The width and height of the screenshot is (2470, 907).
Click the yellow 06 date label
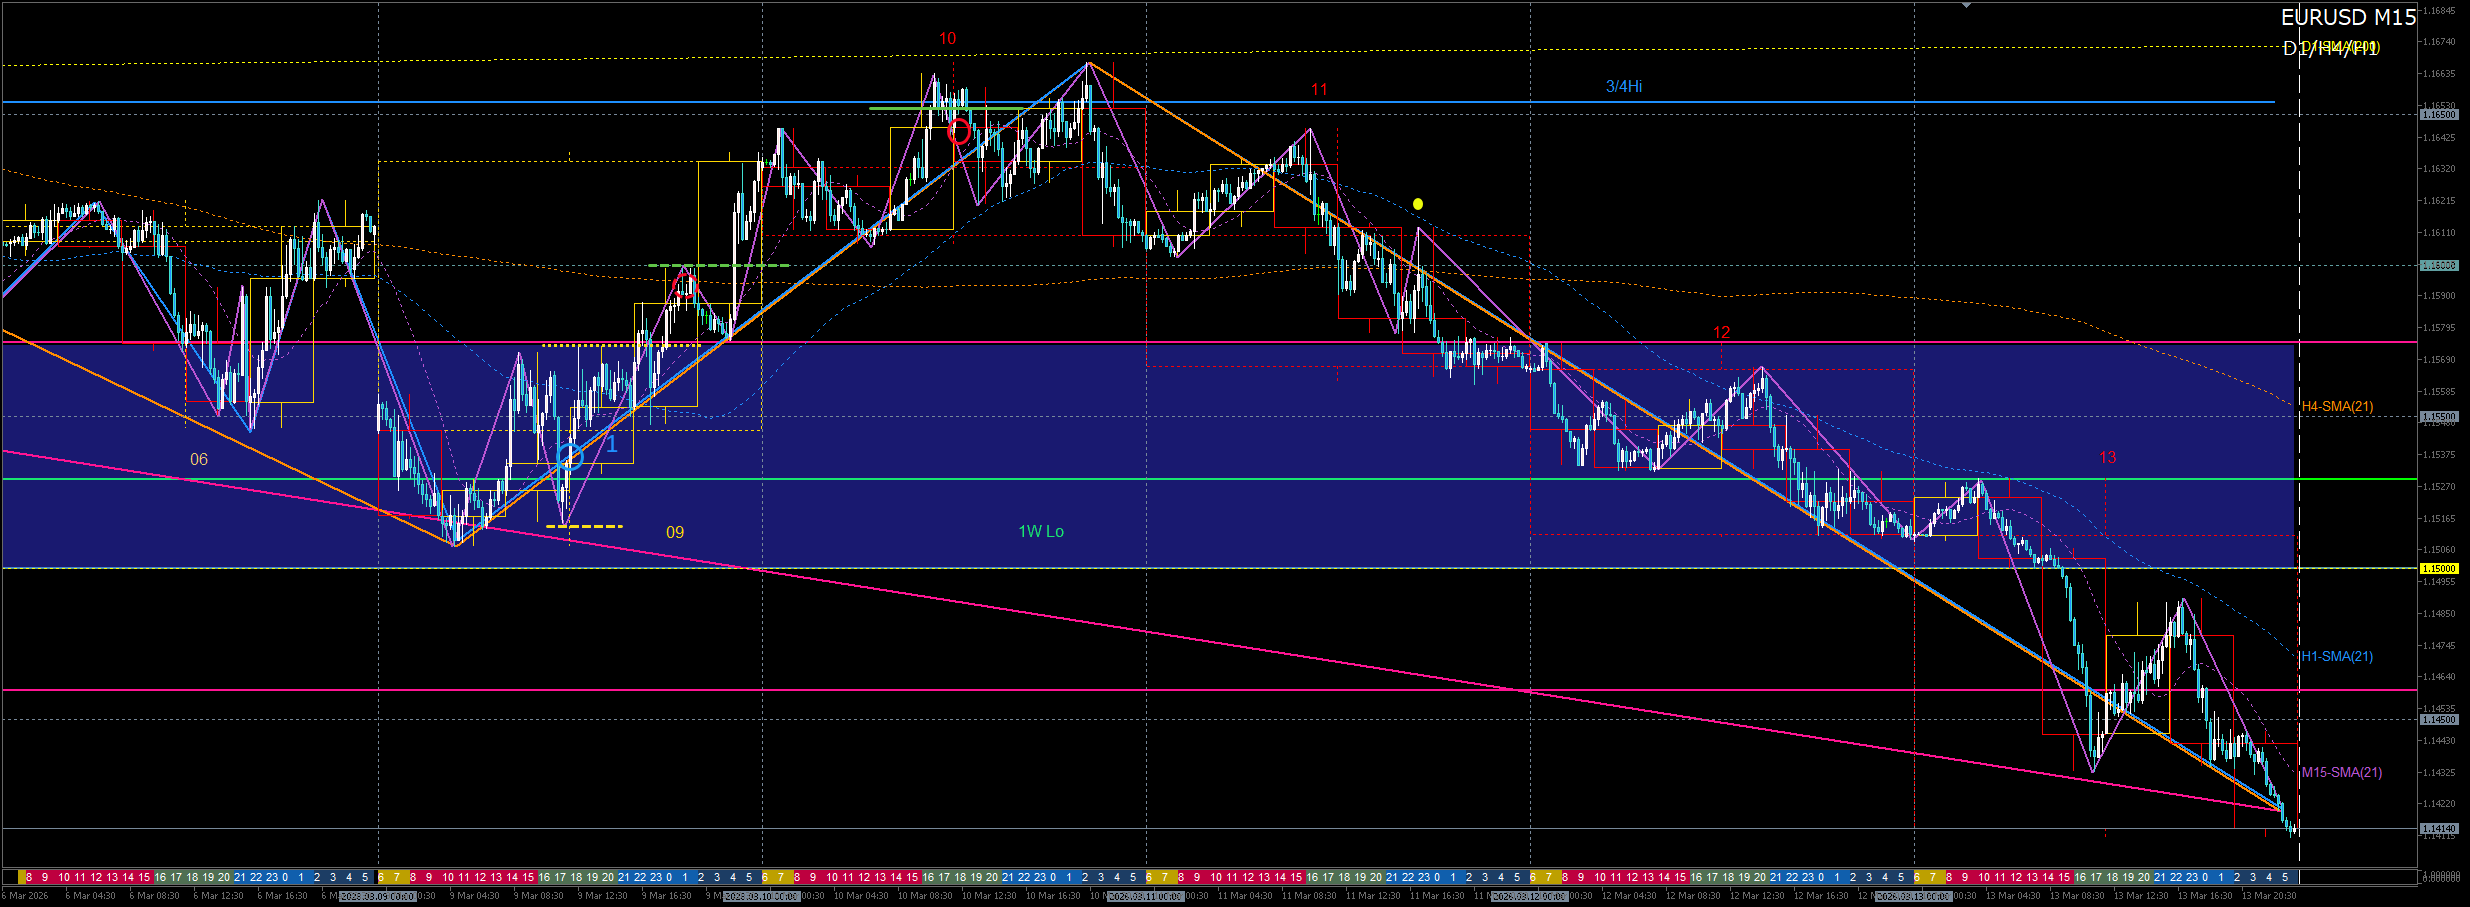pos(199,459)
